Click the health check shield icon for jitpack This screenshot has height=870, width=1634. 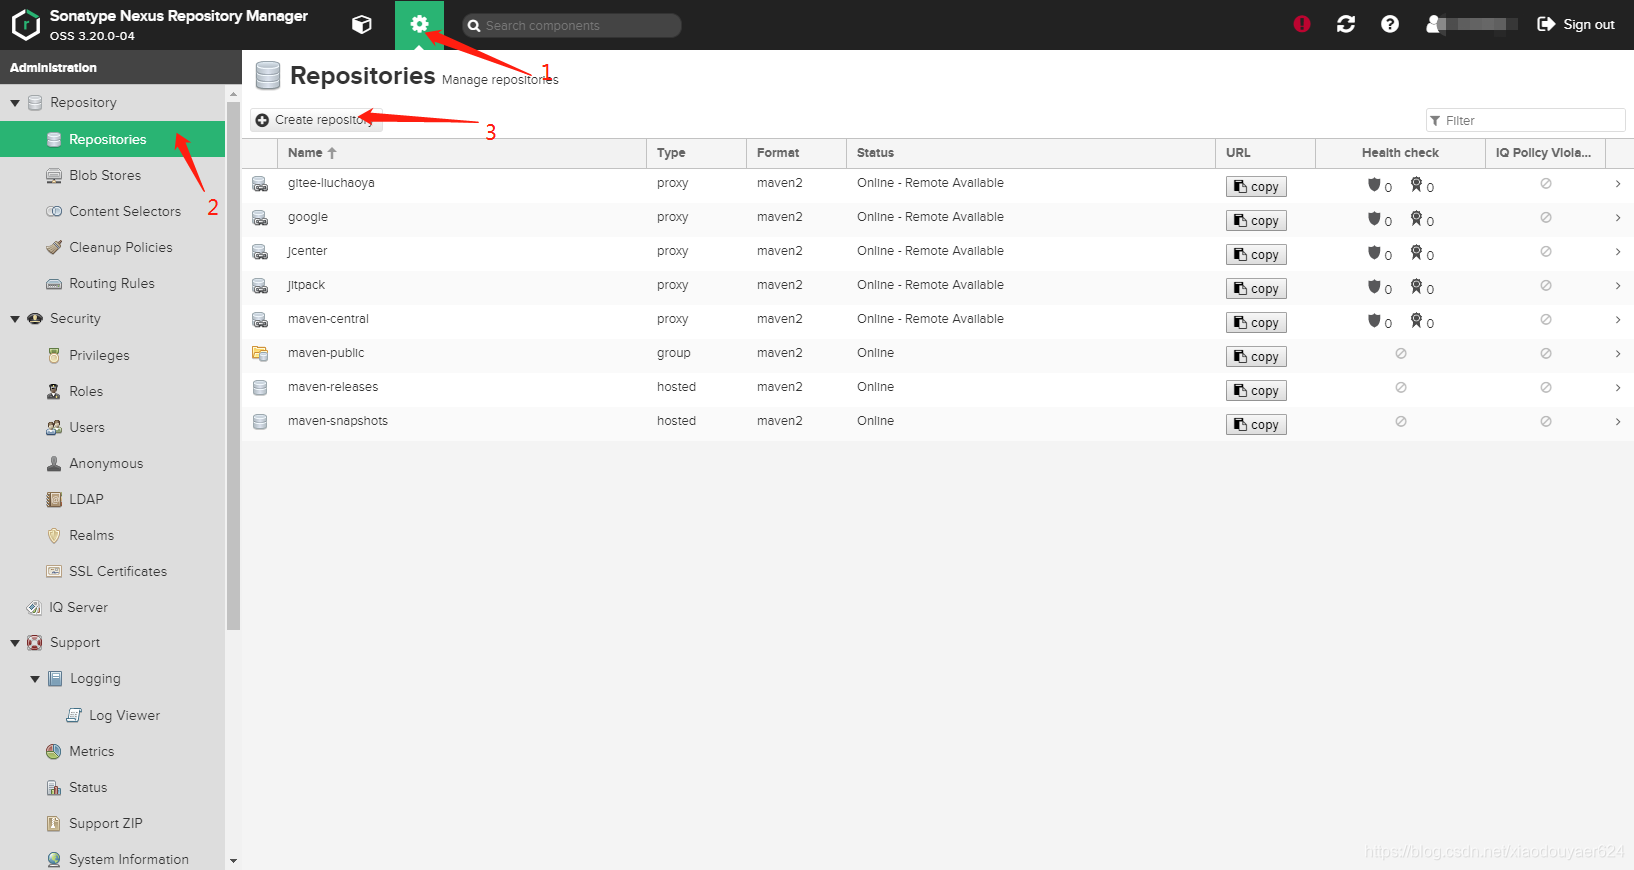pyautogui.click(x=1374, y=287)
